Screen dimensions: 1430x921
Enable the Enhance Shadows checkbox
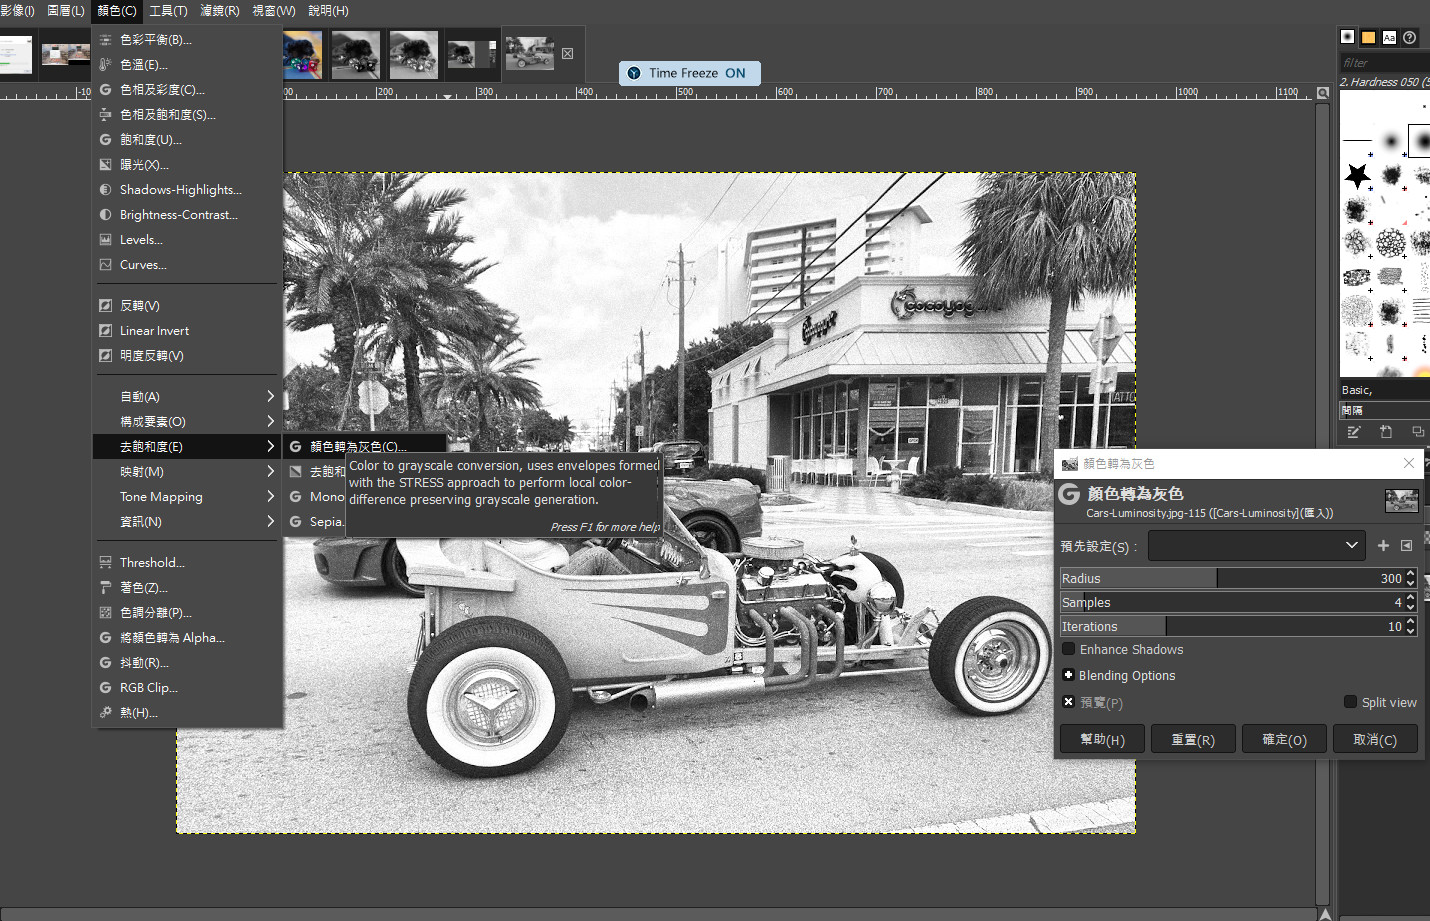pos(1069,649)
